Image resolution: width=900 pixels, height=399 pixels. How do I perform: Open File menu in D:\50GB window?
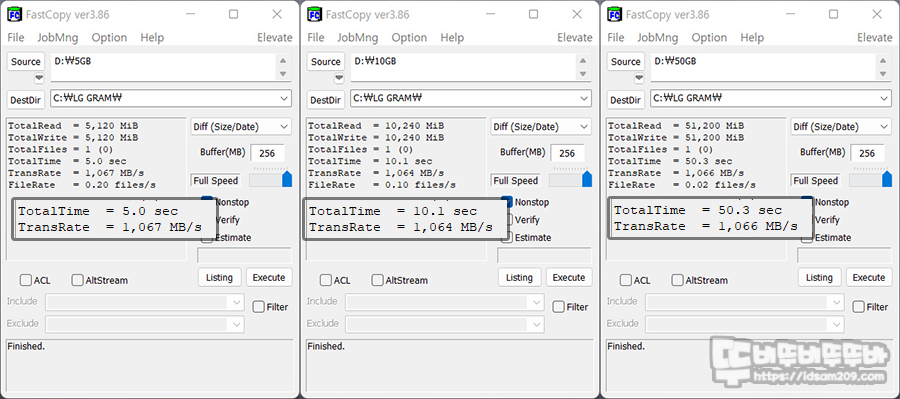(615, 37)
